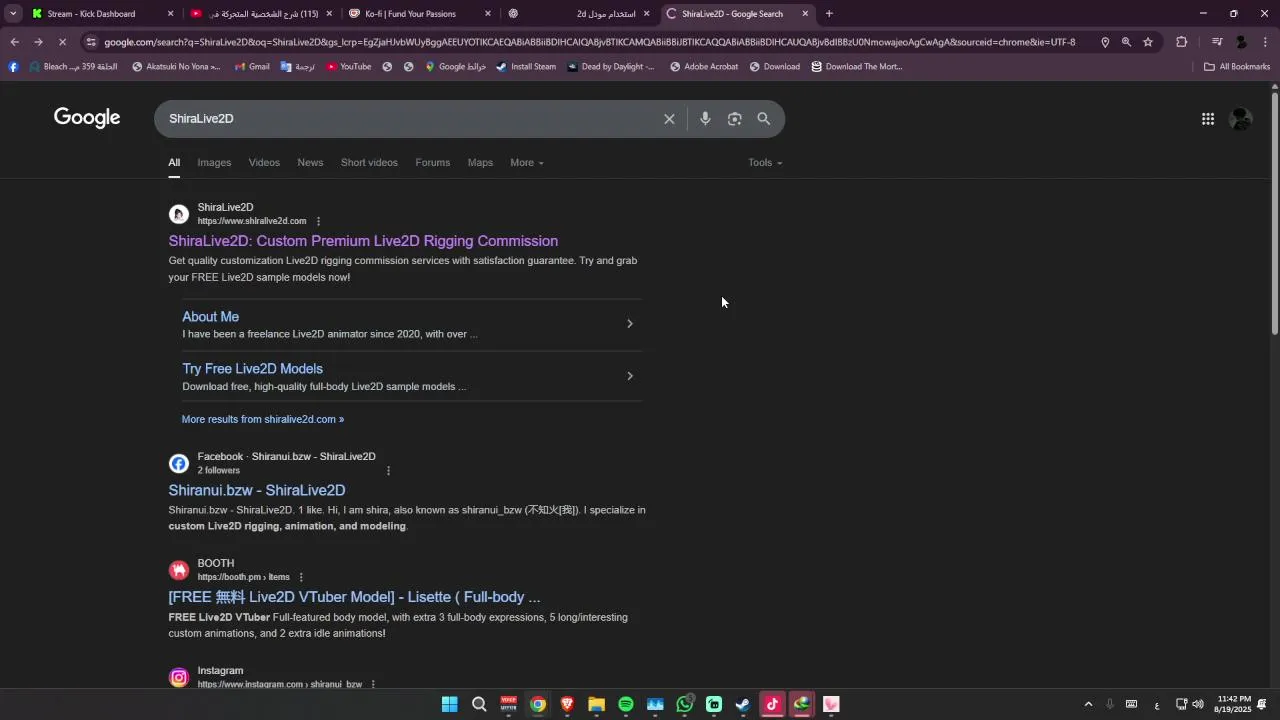This screenshot has height=720, width=1280.
Task: Open the browser three-dot menu
Action: tap(1266, 42)
